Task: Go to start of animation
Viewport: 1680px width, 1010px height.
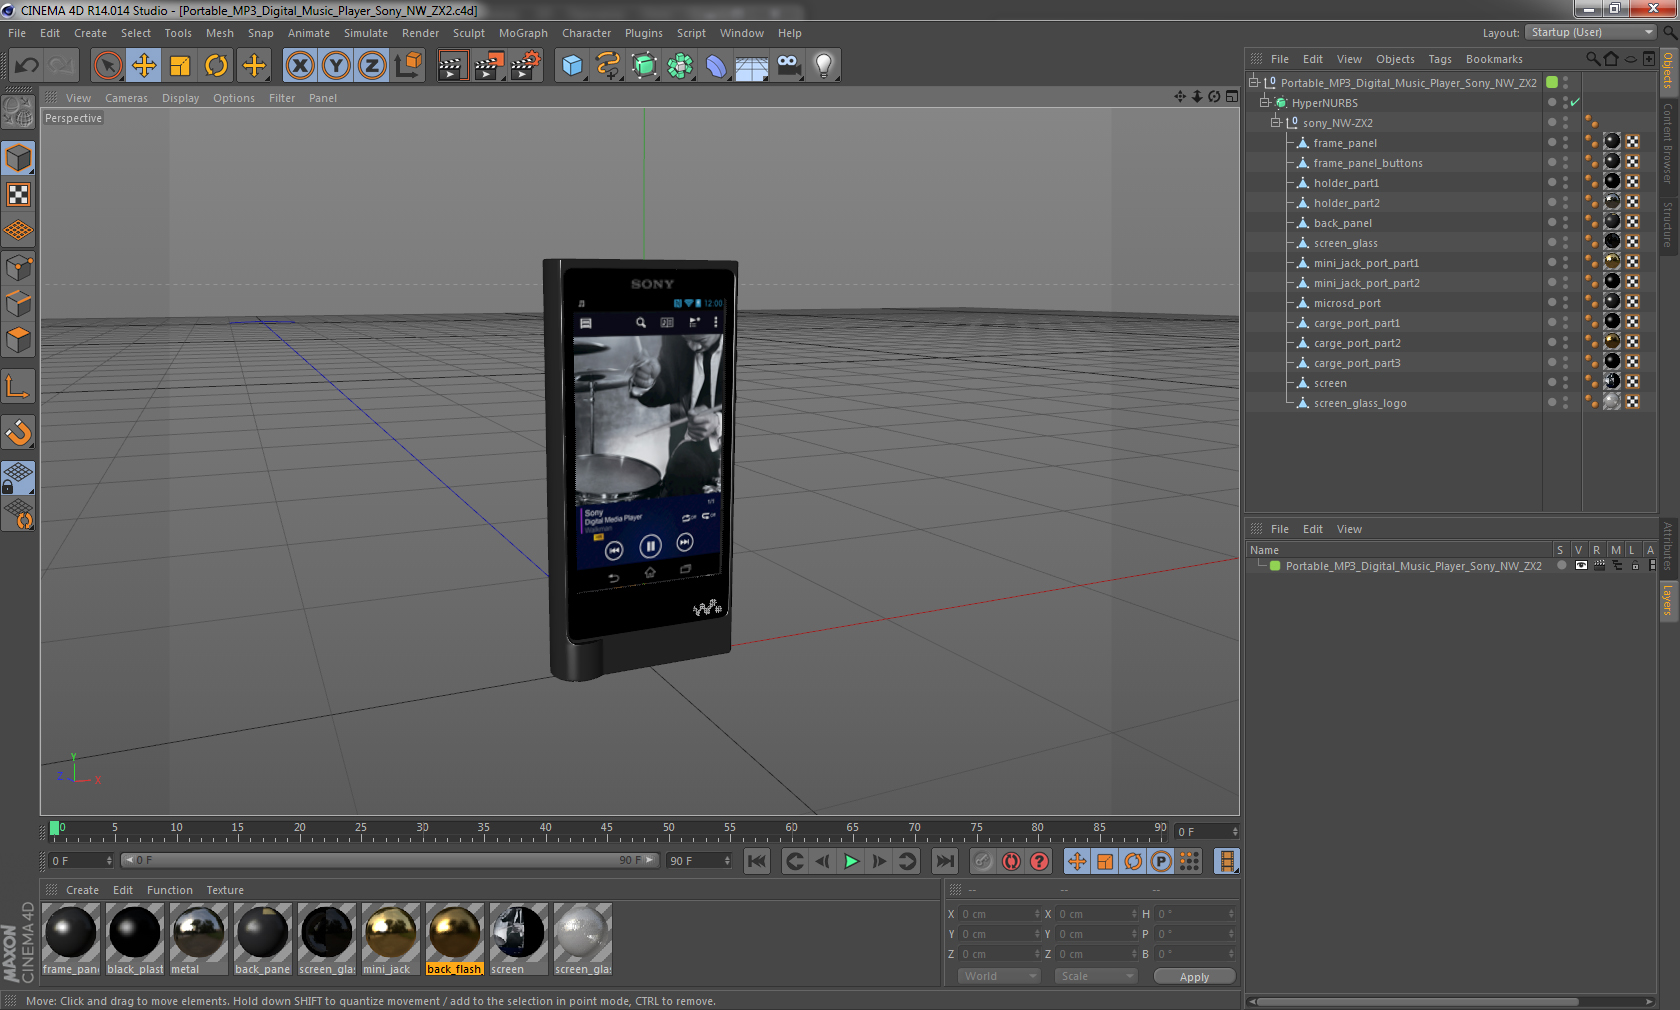Action: tap(757, 861)
